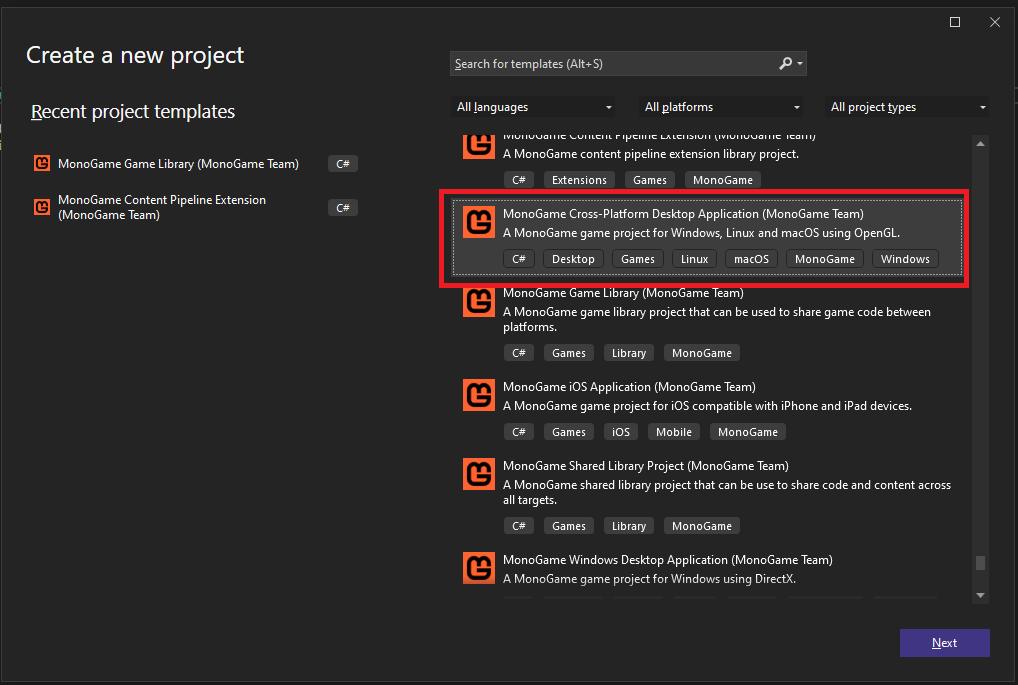Click the macOS tag
The width and height of the screenshot is (1018, 685).
point(751,259)
